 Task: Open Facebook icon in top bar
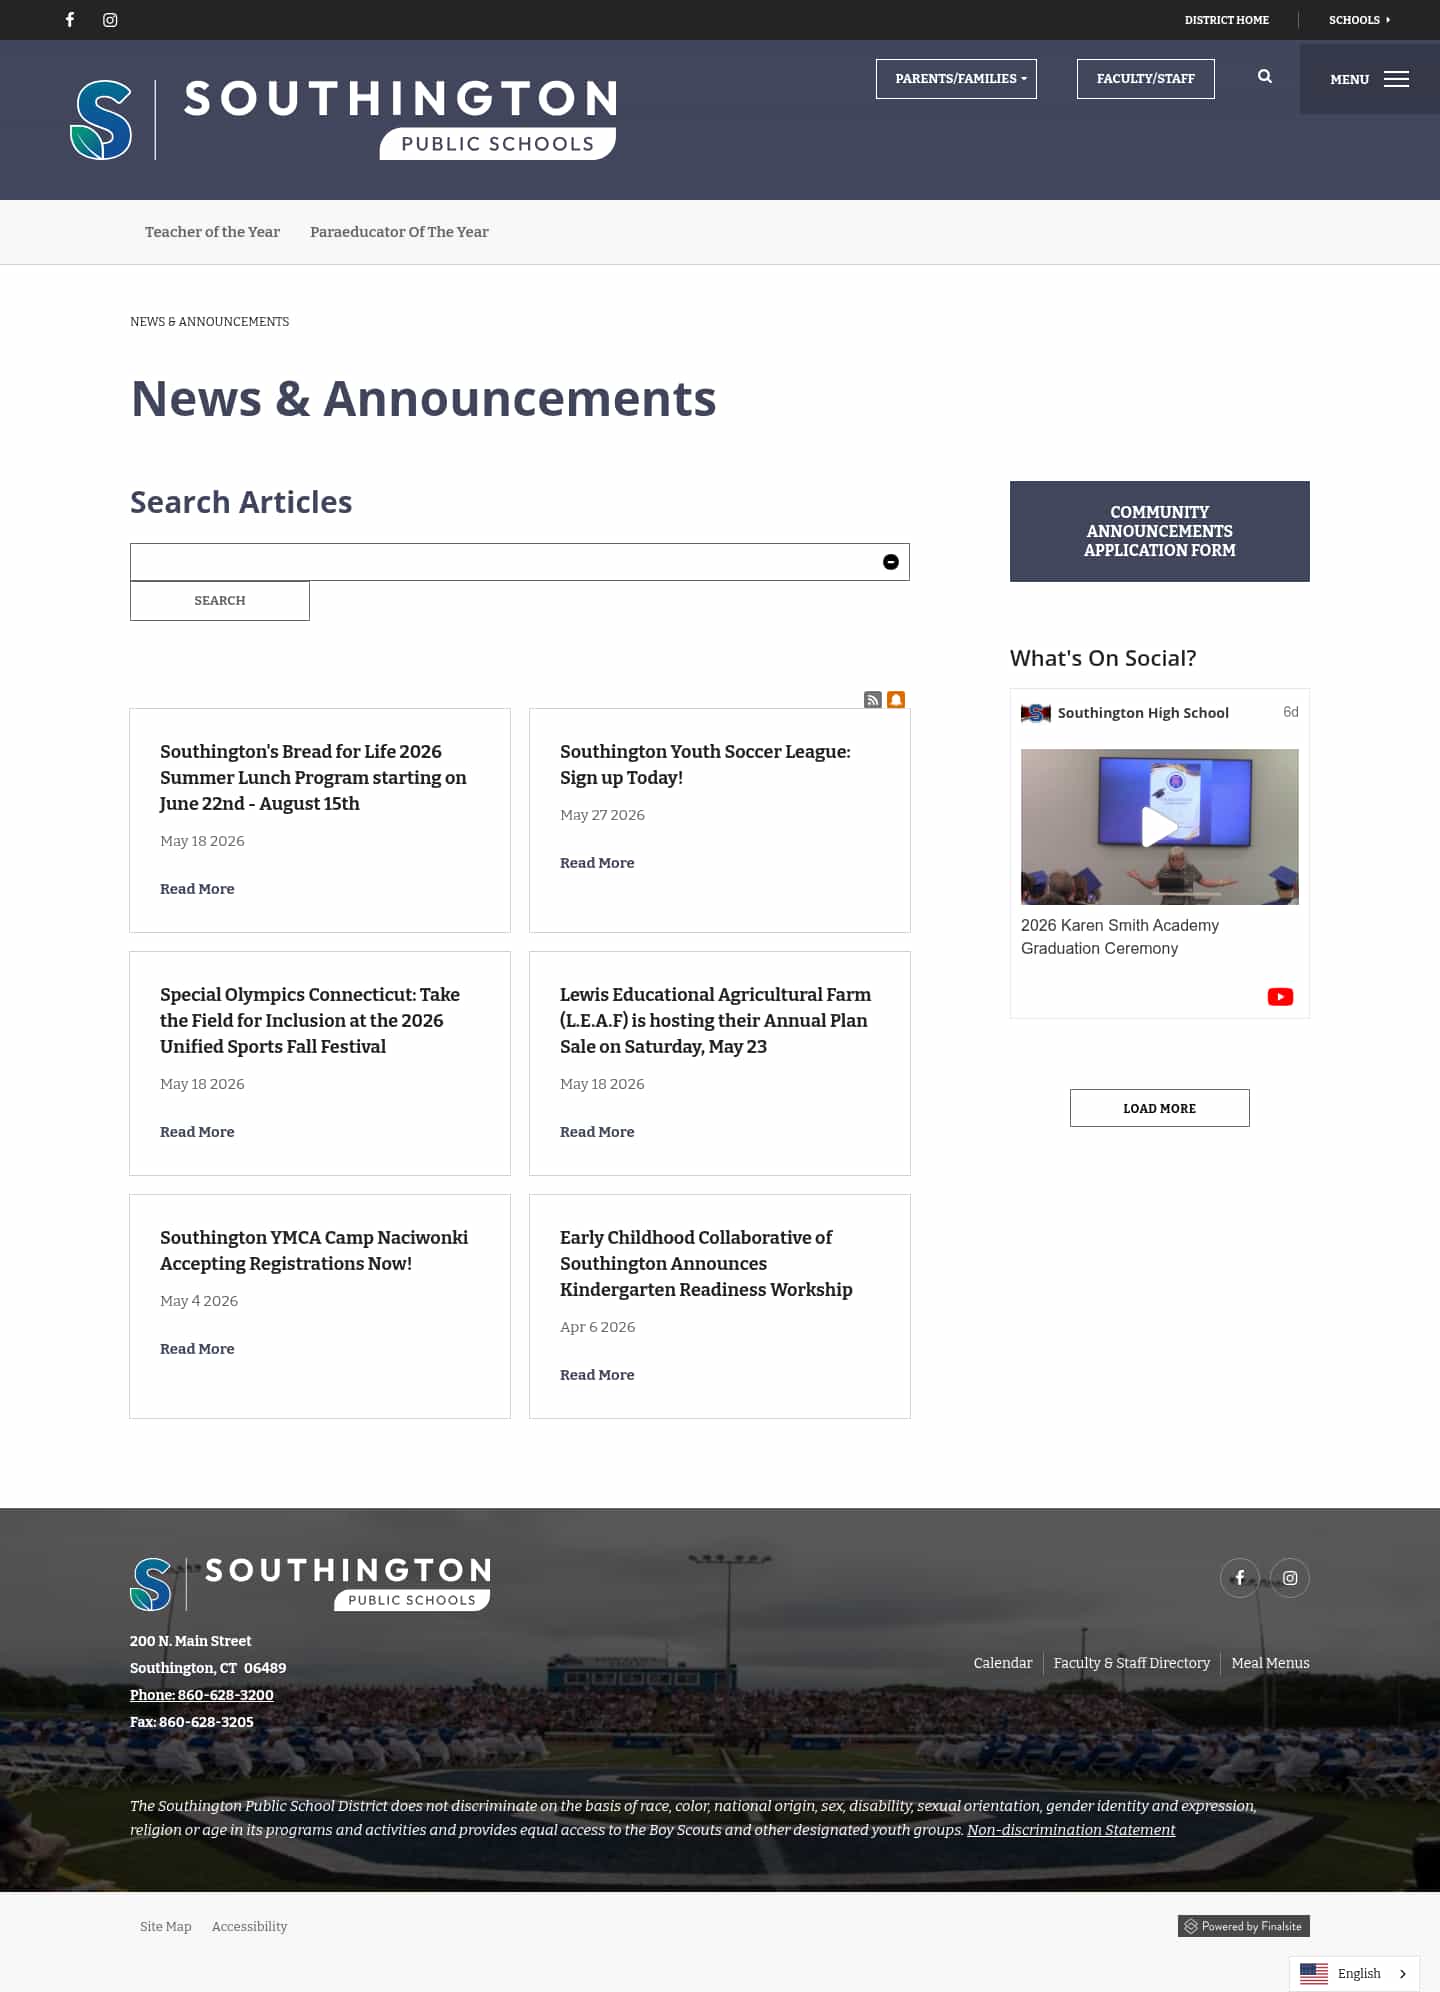(70, 20)
